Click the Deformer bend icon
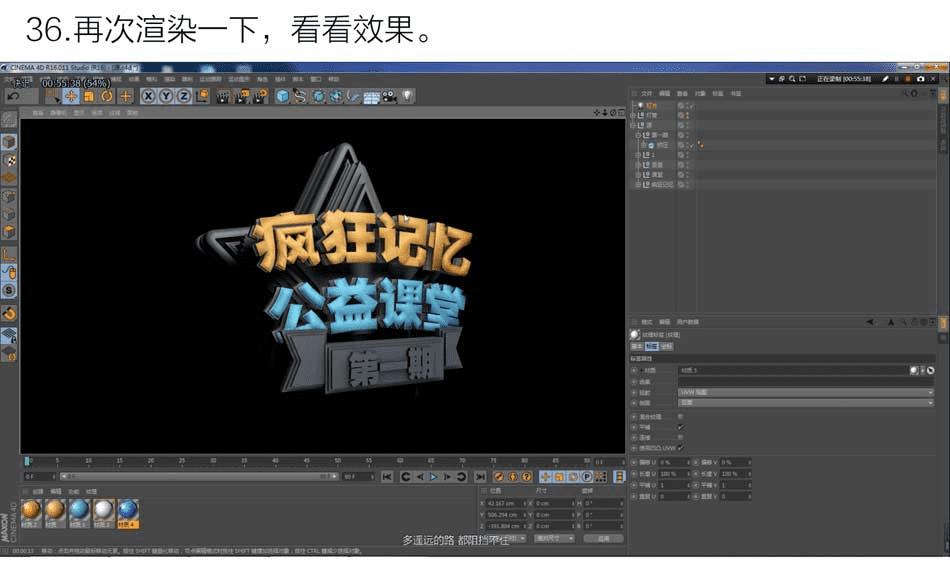950x584 pixels. tap(353, 96)
